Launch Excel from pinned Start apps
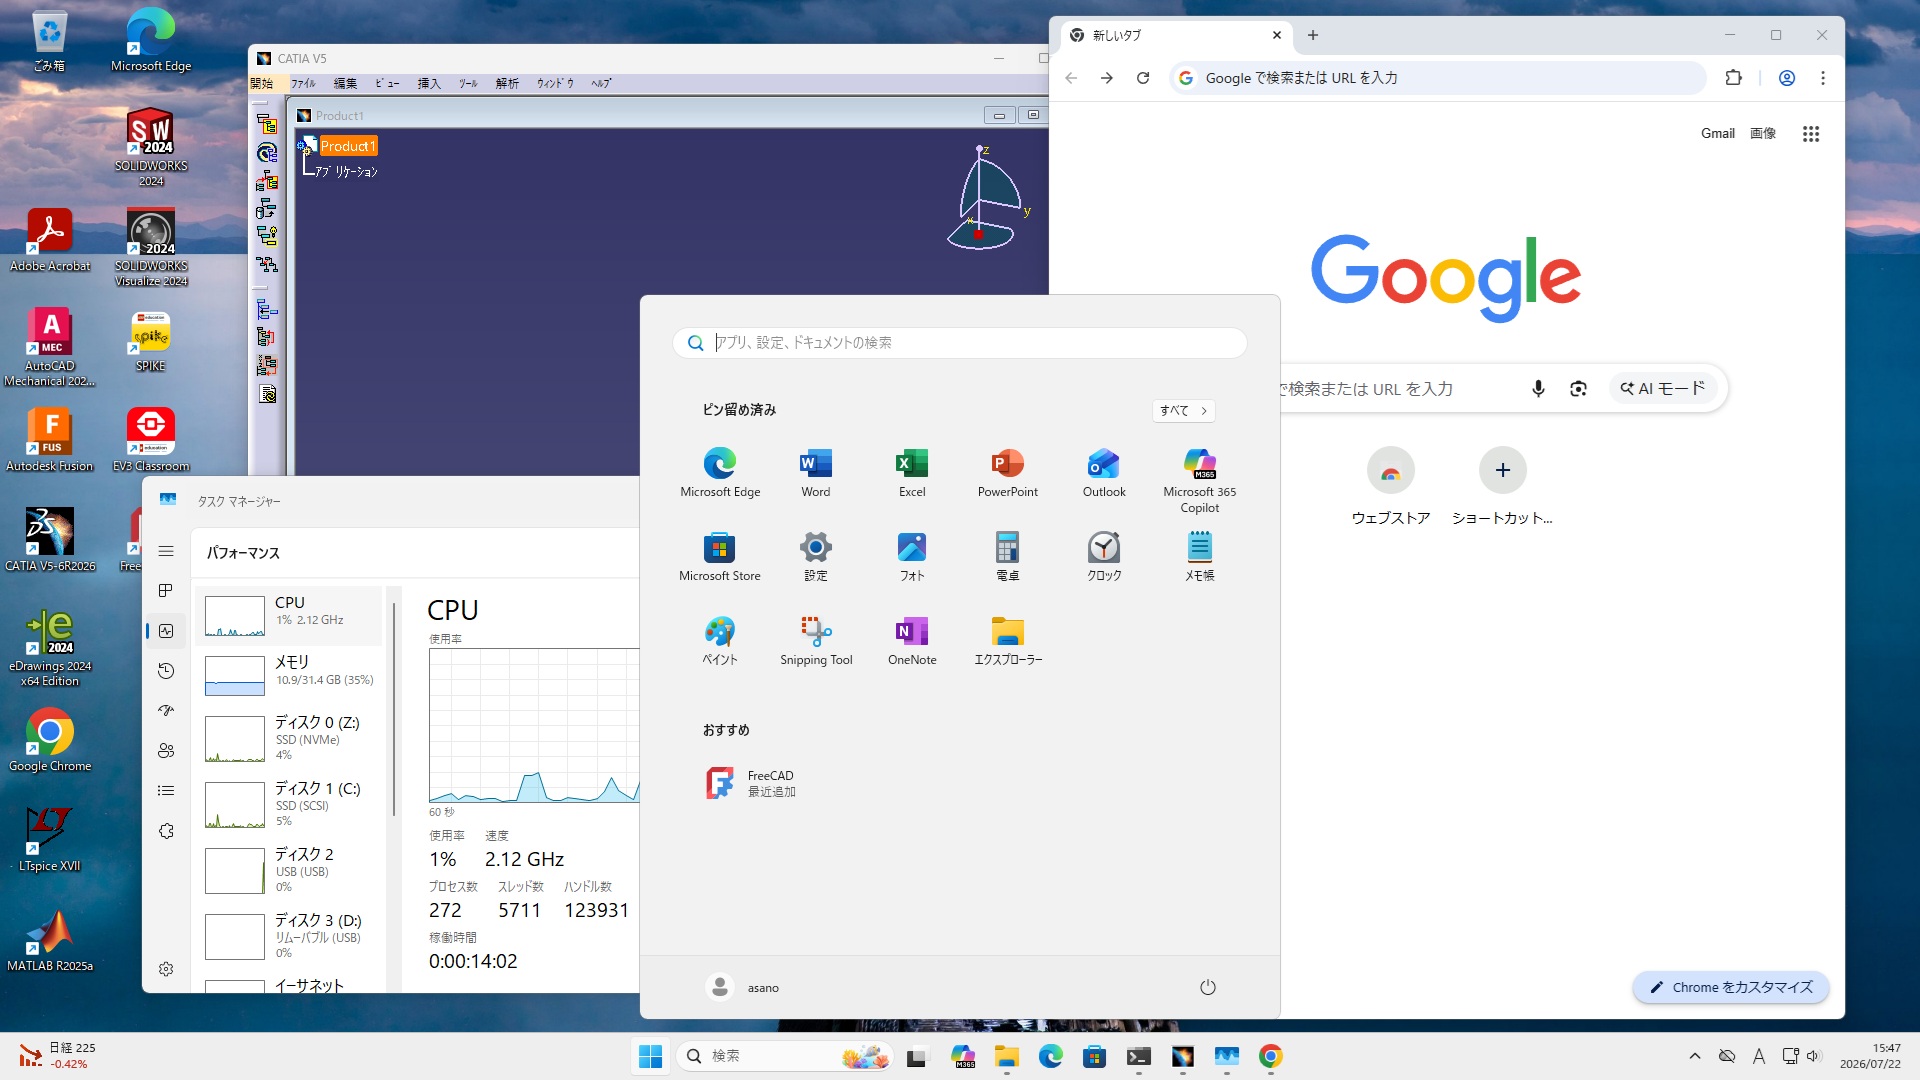The width and height of the screenshot is (1920, 1080). (x=912, y=473)
